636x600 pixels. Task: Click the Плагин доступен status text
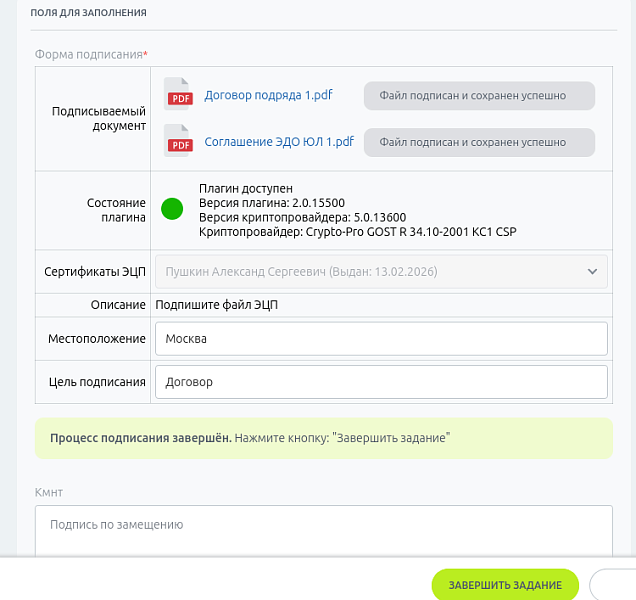[246, 188]
